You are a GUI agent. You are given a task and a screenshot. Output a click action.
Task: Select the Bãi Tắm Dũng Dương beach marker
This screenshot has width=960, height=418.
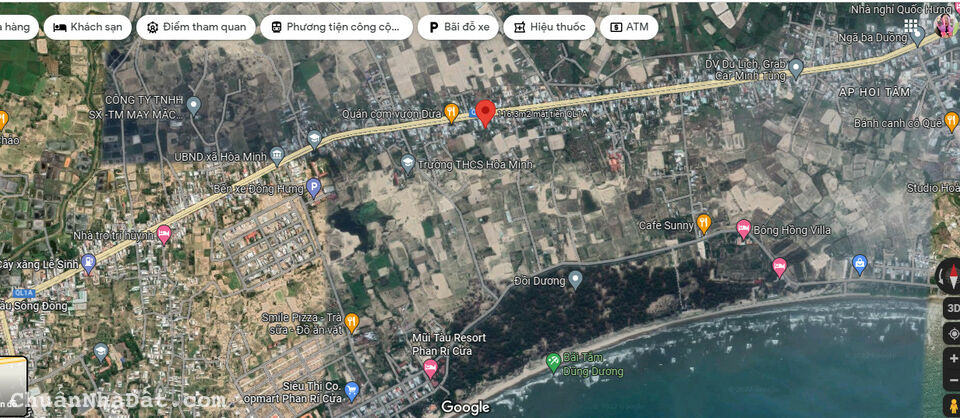click(553, 361)
